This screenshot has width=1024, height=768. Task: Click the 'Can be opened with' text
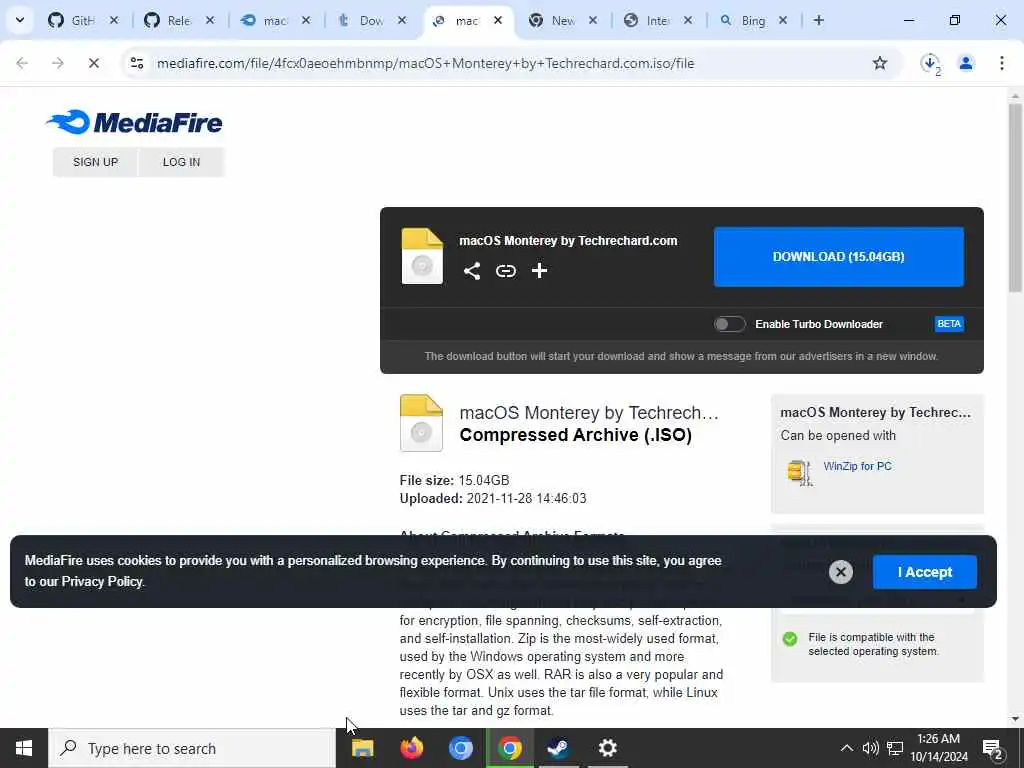(x=838, y=436)
